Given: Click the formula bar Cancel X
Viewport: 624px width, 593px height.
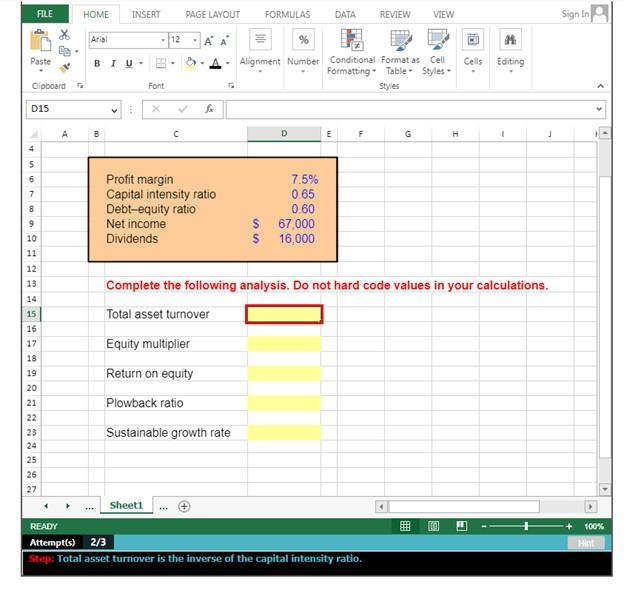Looking at the screenshot, I should pos(156,109).
